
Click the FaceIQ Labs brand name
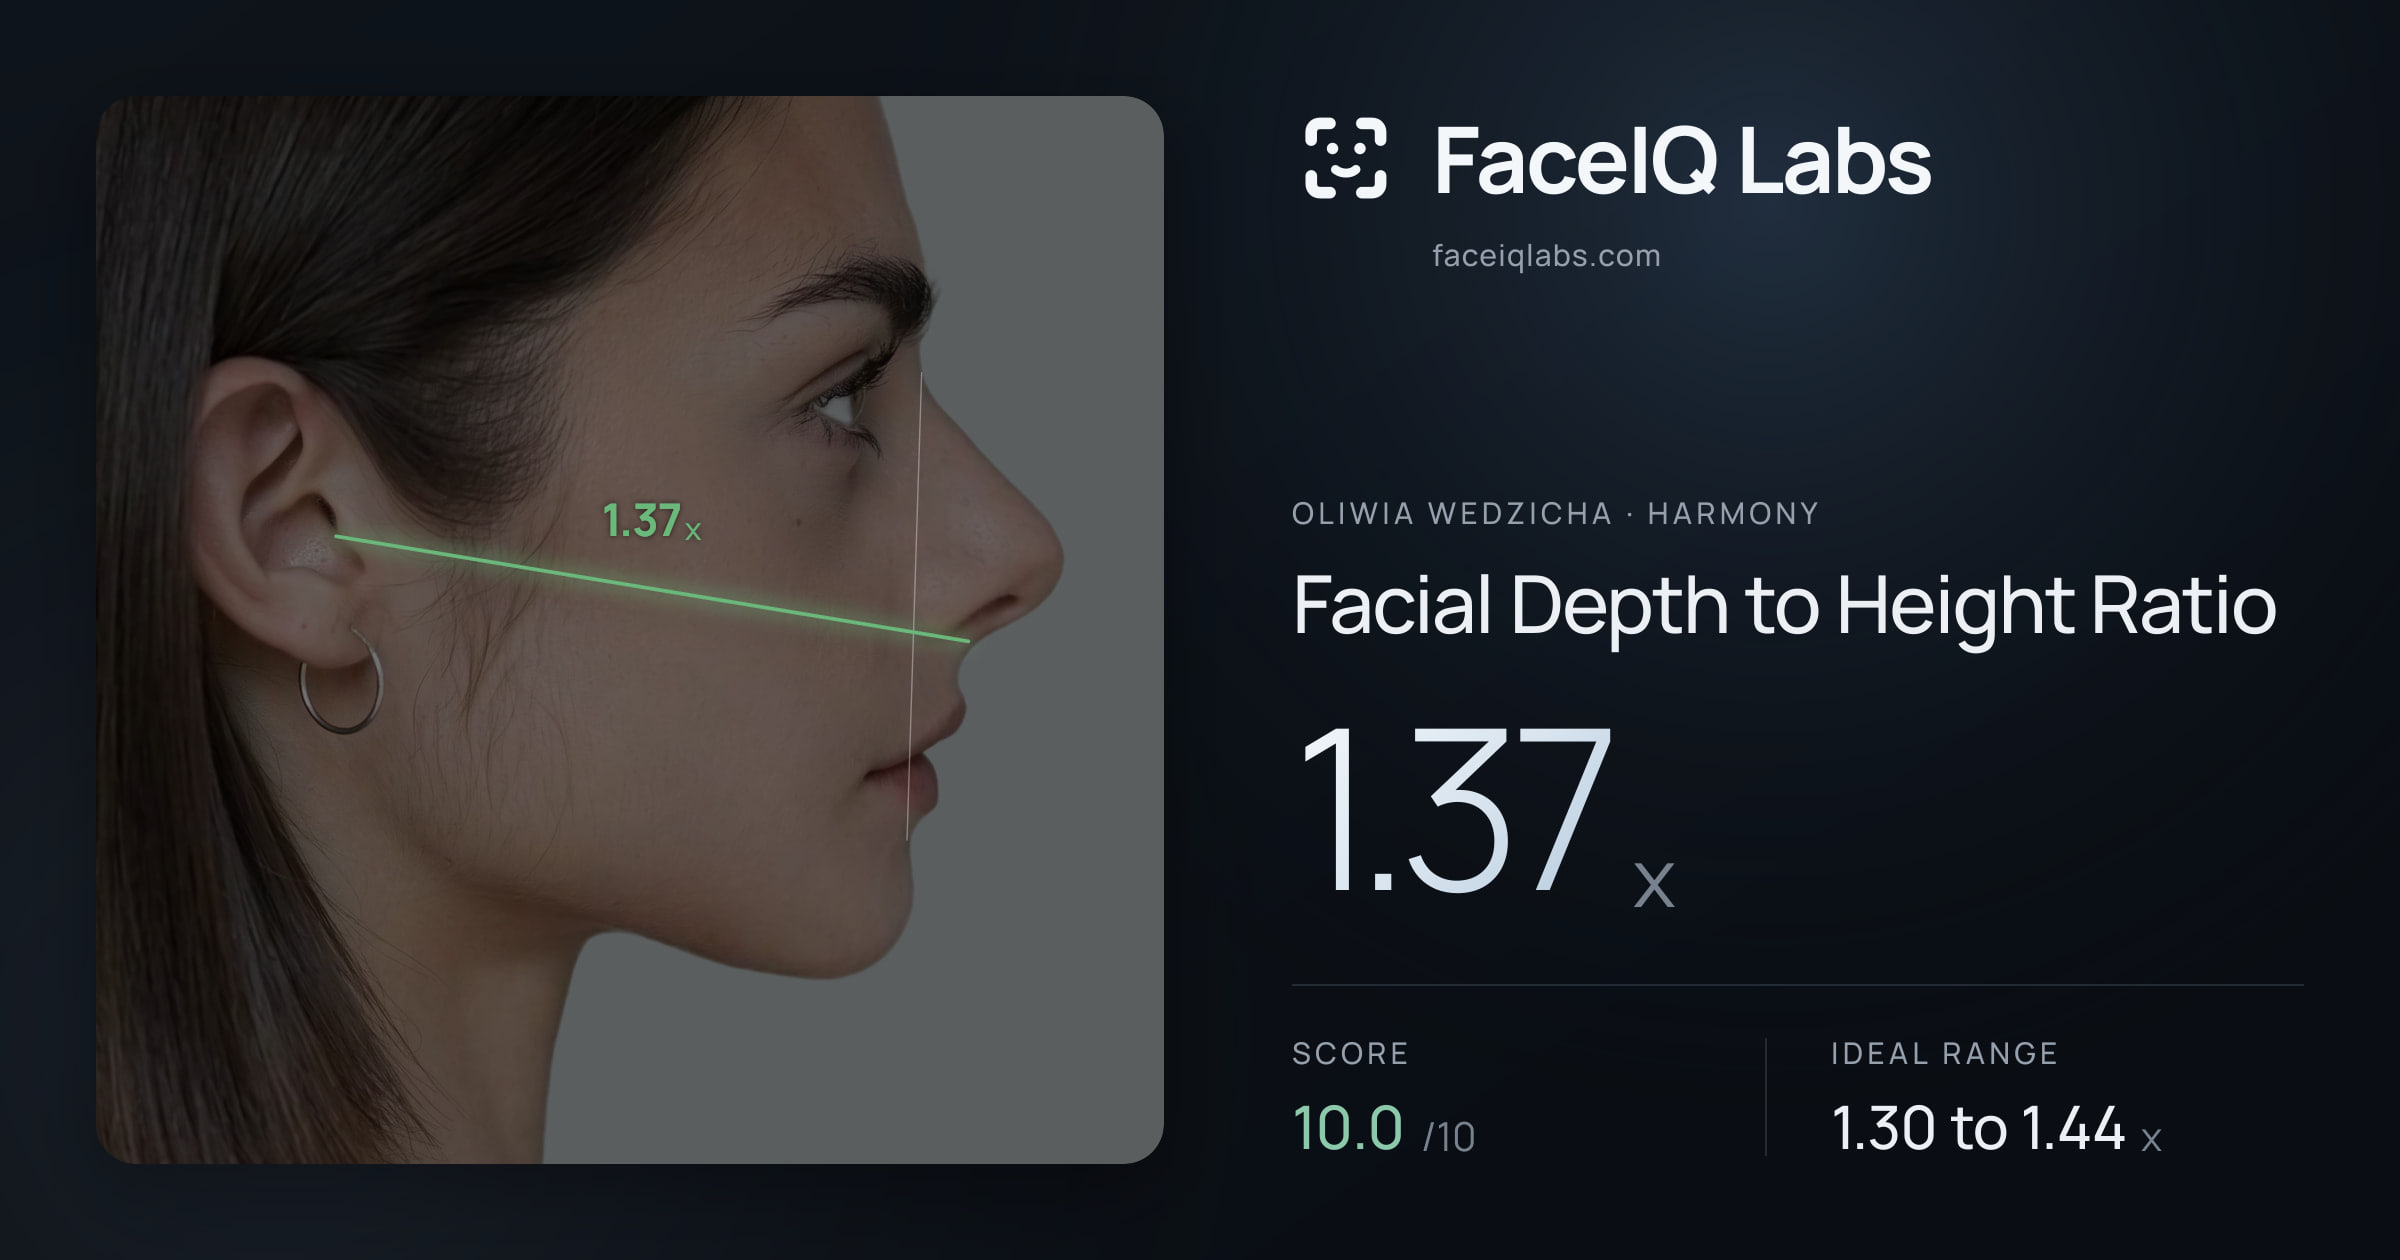1683,160
